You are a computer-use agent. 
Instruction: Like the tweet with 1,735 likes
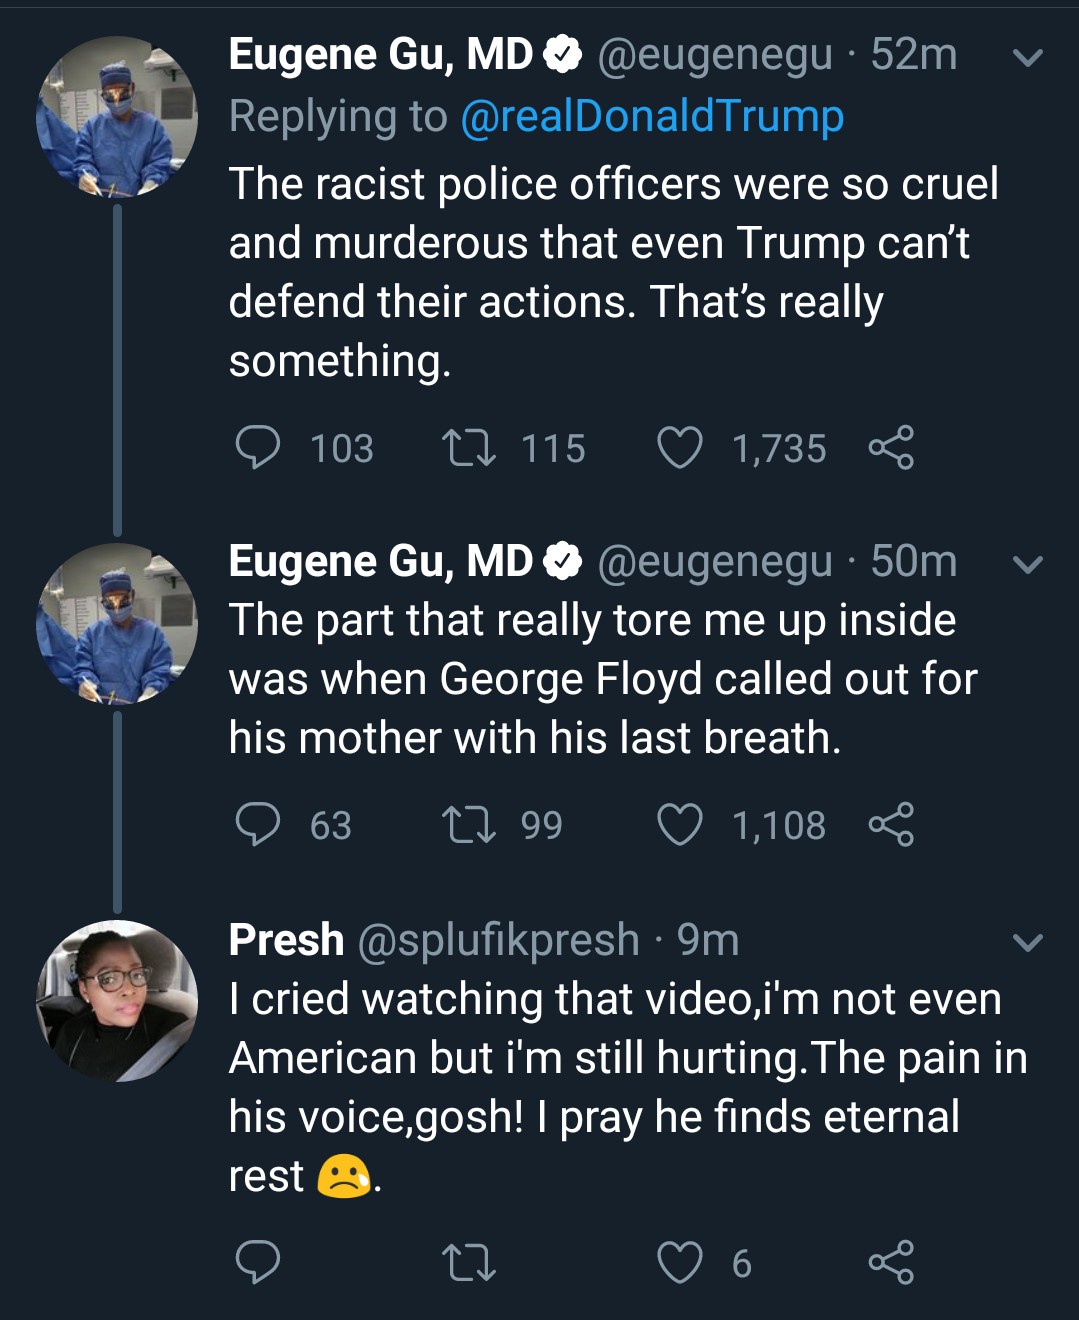680,448
